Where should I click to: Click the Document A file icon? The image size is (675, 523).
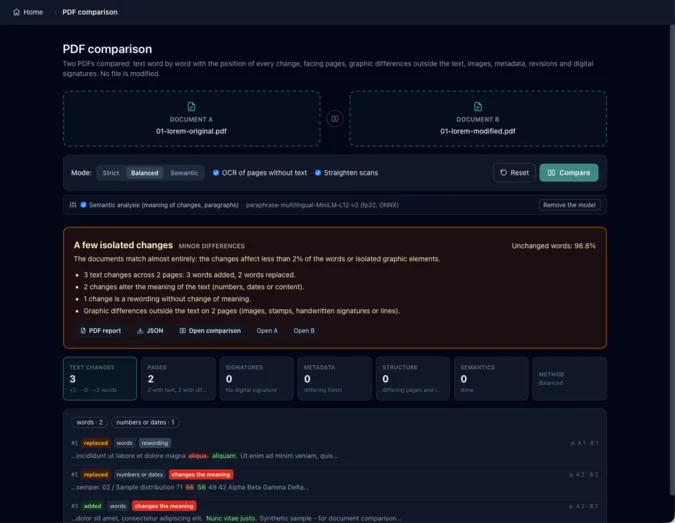tap(192, 106)
